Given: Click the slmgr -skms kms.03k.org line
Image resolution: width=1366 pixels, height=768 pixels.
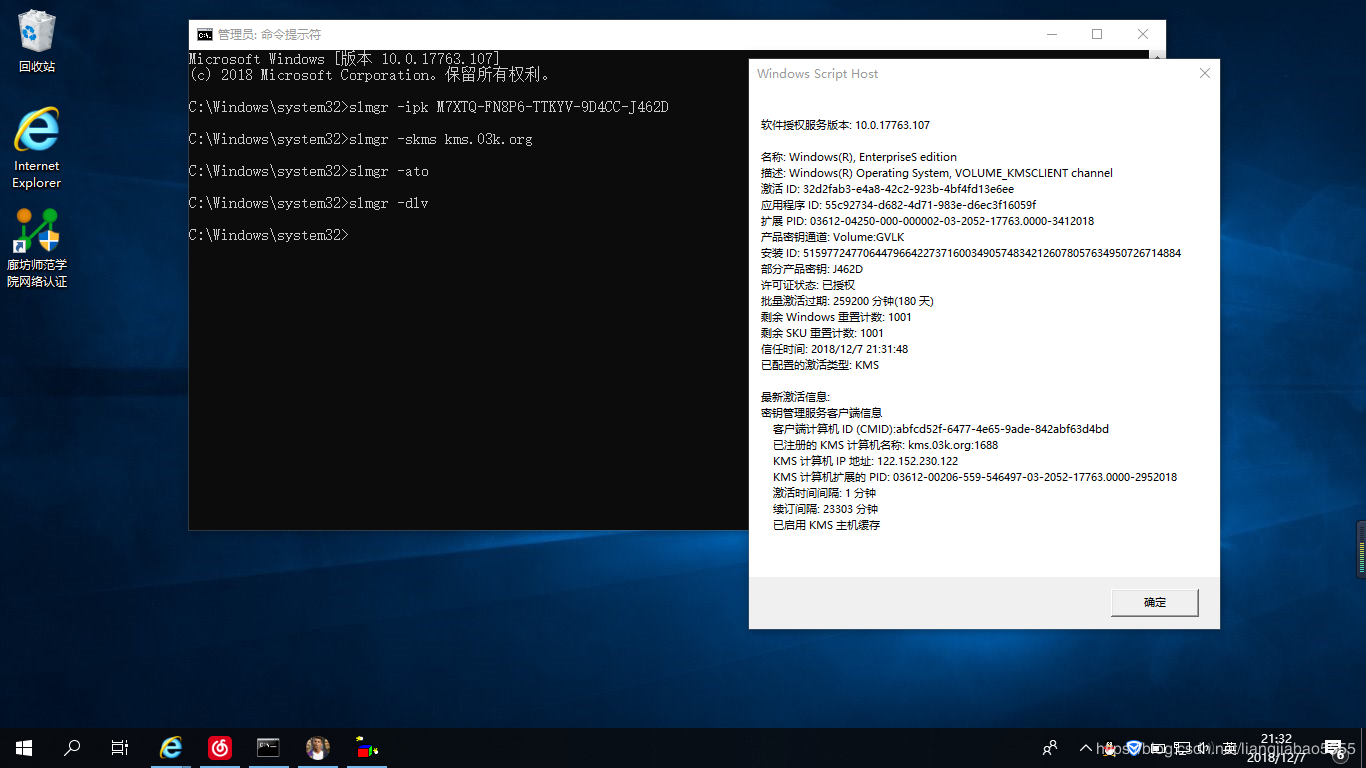Looking at the screenshot, I should click(361, 139).
